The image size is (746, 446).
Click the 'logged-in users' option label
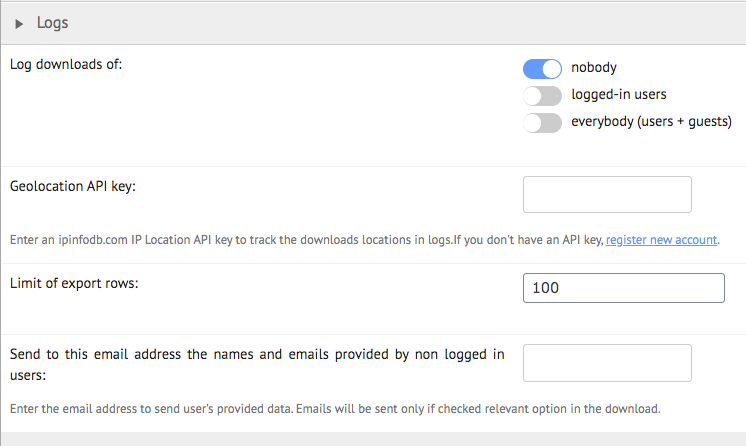pyautogui.click(x=618, y=94)
